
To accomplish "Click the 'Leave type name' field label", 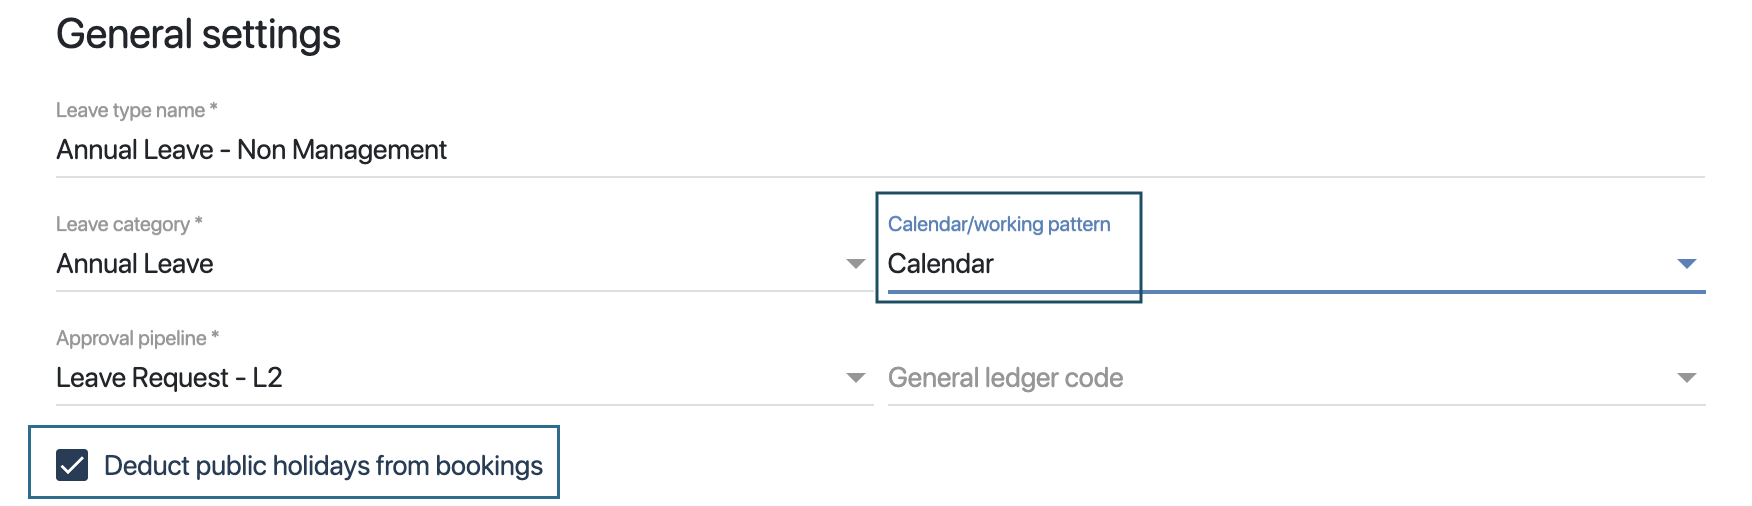I will pyautogui.click(x=130, y=110).
